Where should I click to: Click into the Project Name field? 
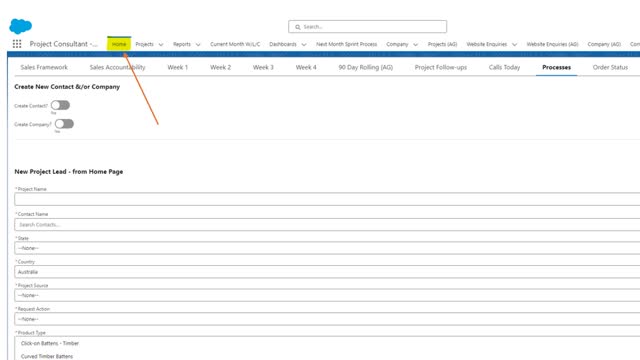pyautogui.click(x=327, y=199)
